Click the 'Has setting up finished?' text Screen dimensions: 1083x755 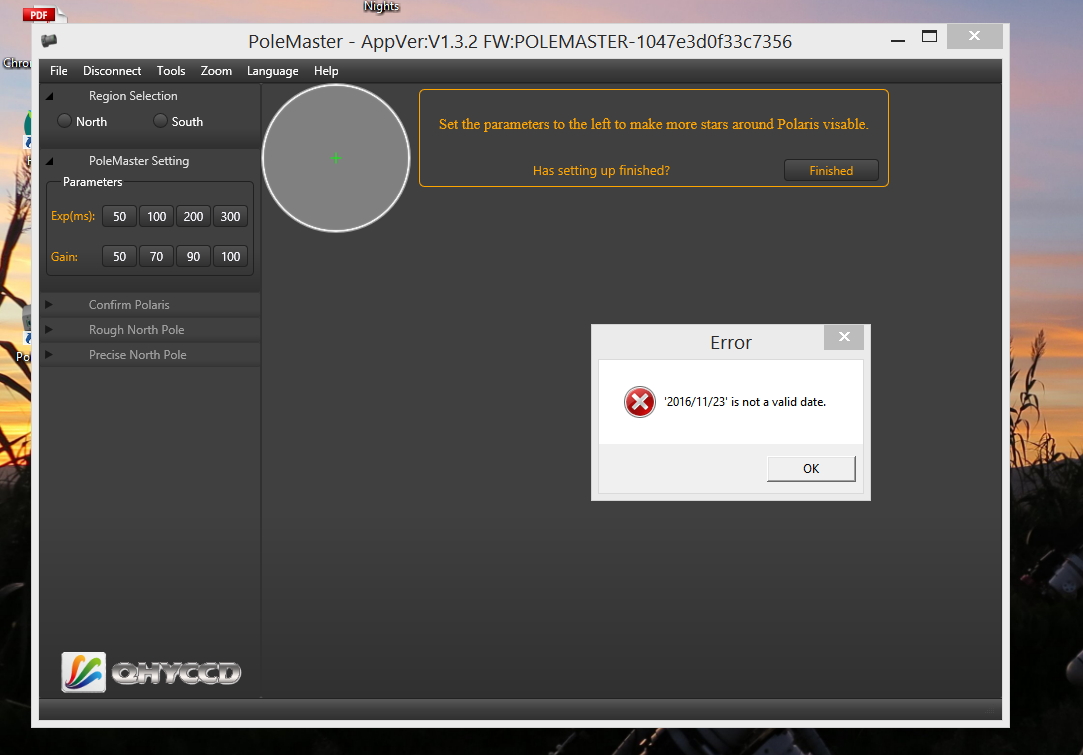point(601,170)
